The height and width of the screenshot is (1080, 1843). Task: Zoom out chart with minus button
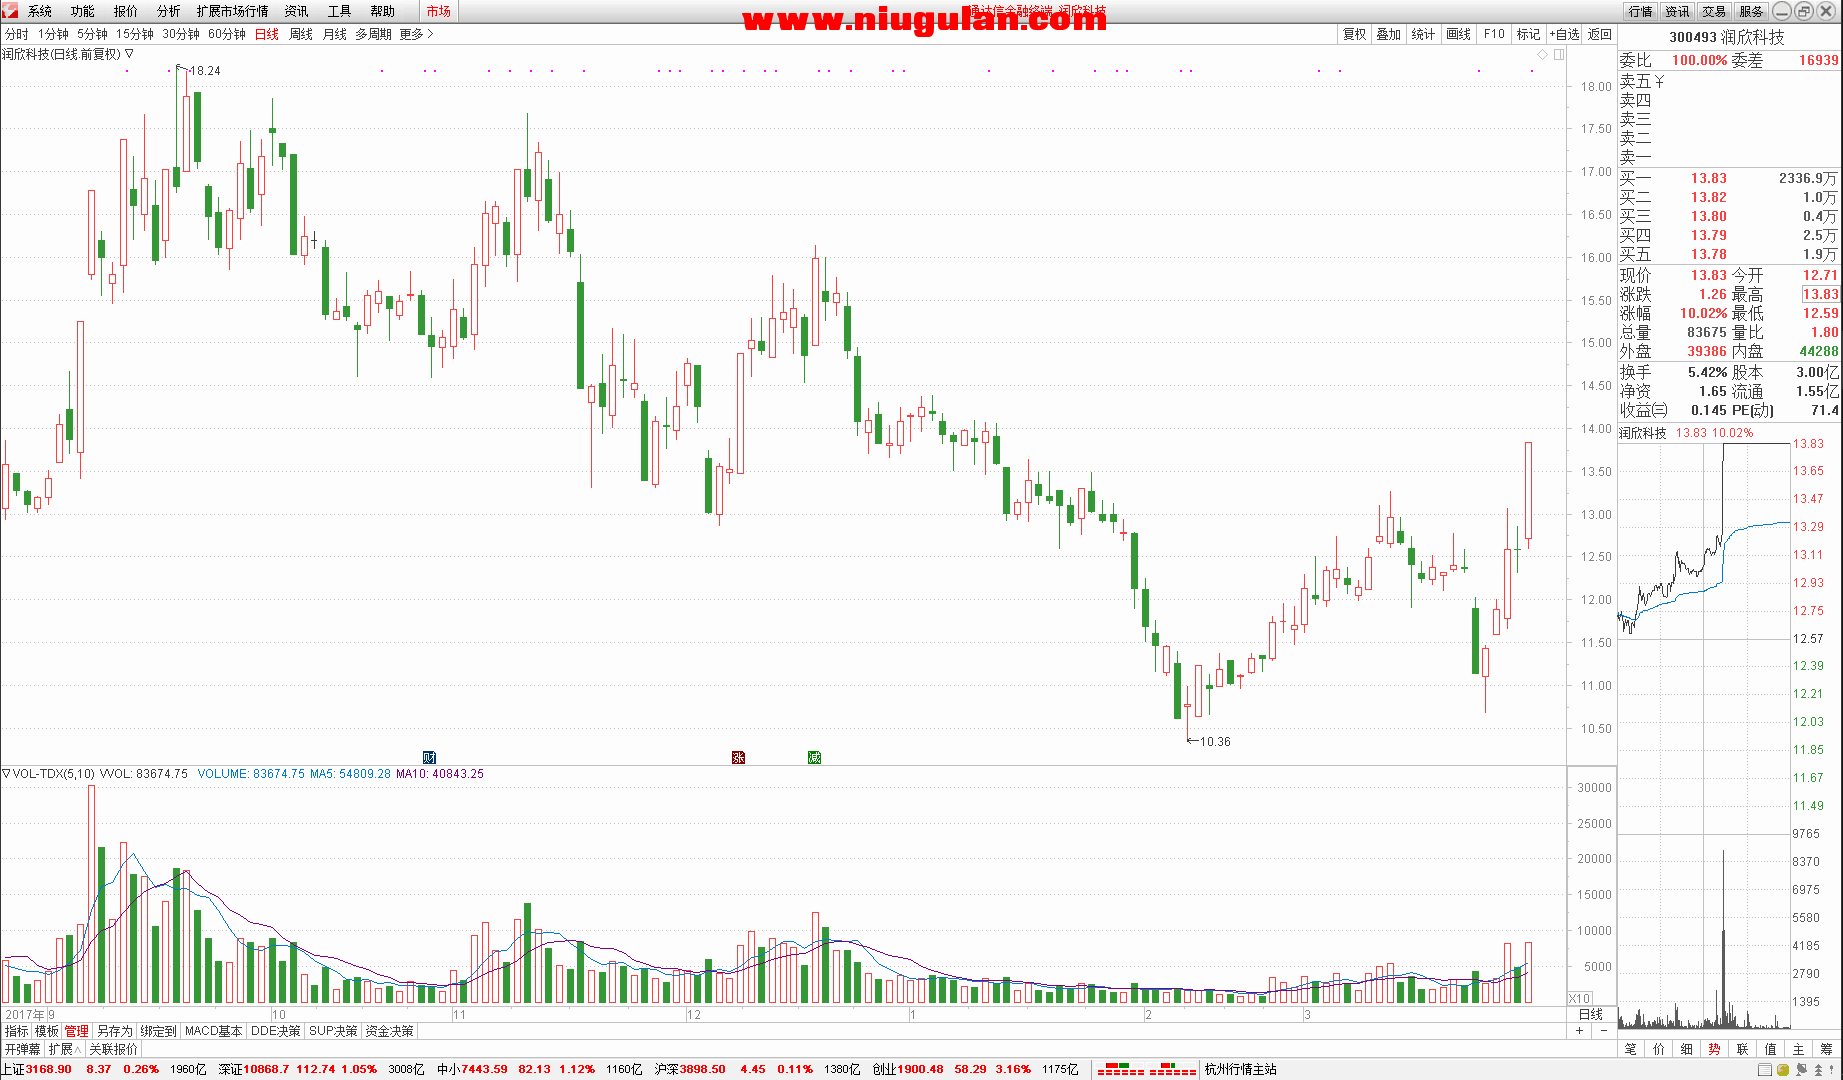pyautogui.click(x=1604, y=1031)
